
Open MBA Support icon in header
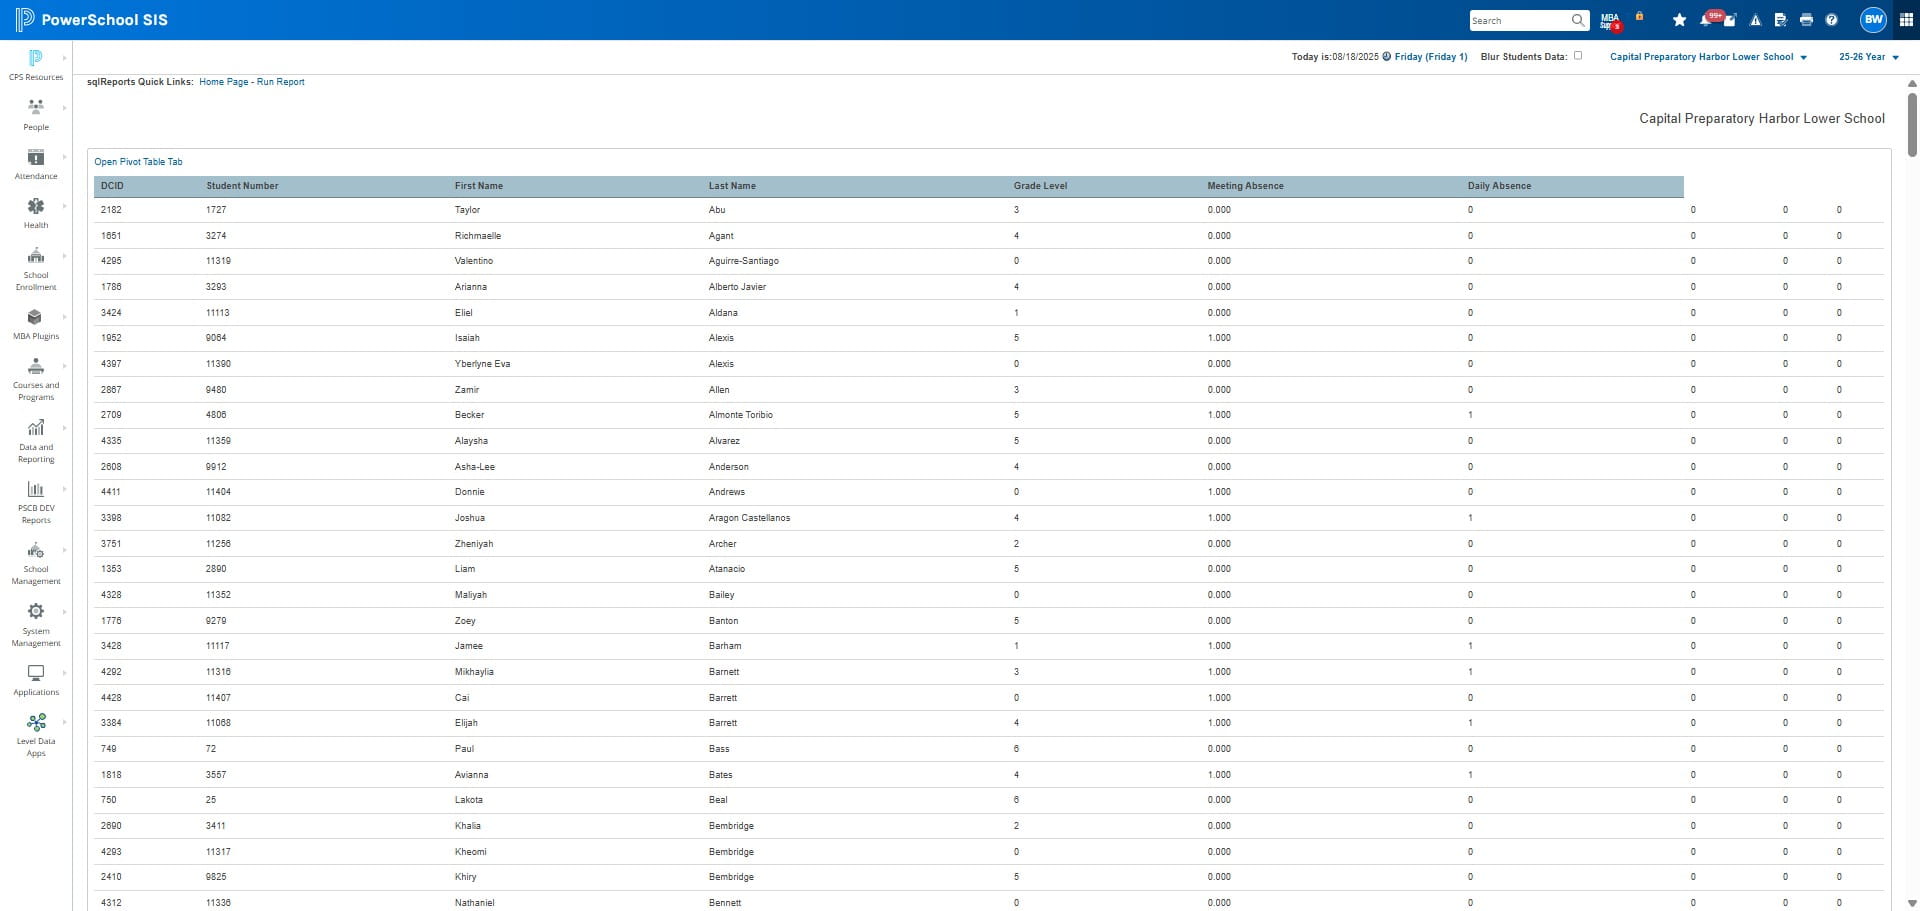(1610, 21)
